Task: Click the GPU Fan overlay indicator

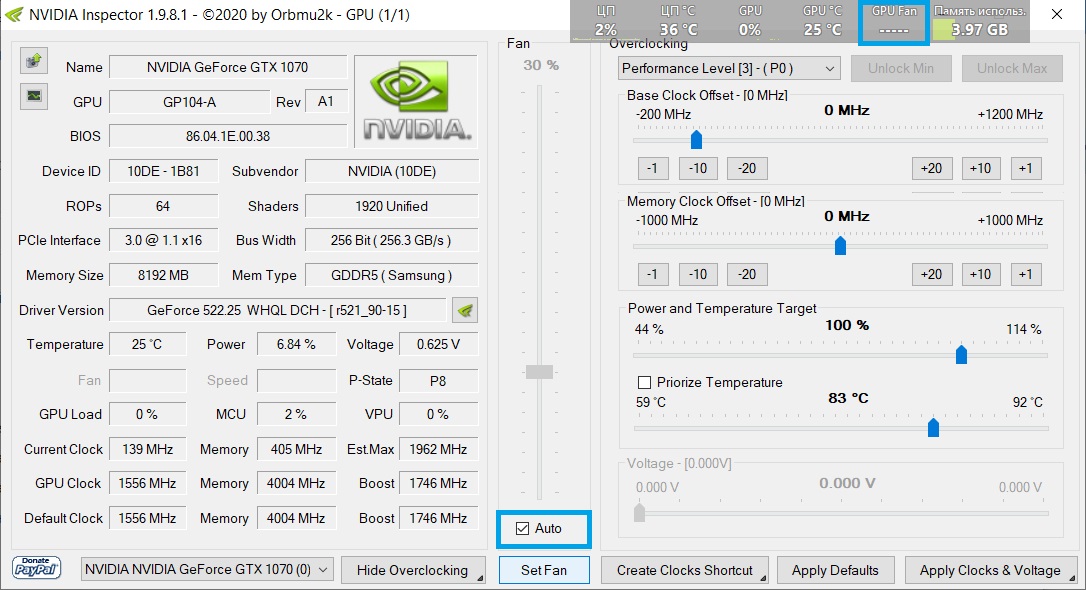Action: click(893, 21)
